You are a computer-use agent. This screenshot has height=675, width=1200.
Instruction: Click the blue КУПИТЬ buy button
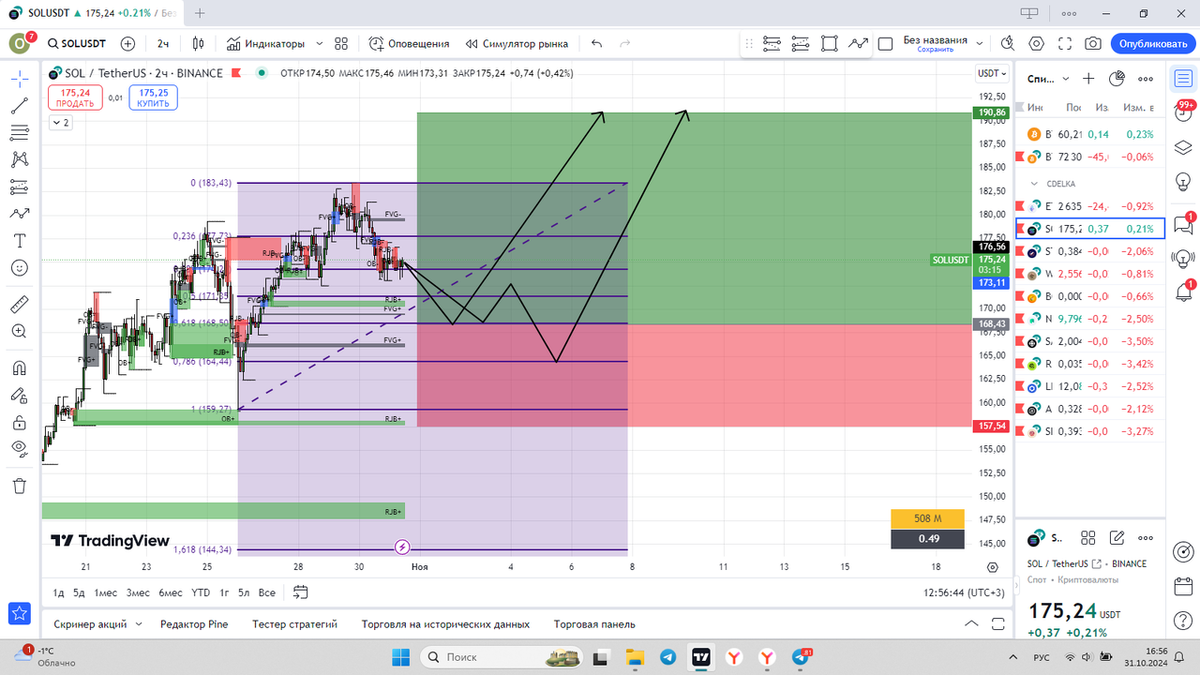(153, 97)
